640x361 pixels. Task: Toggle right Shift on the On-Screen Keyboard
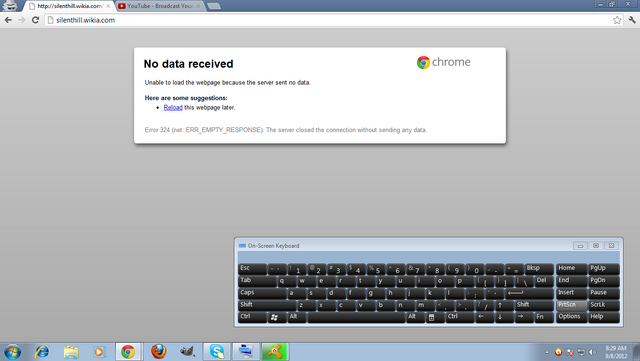tap(534, 305)
